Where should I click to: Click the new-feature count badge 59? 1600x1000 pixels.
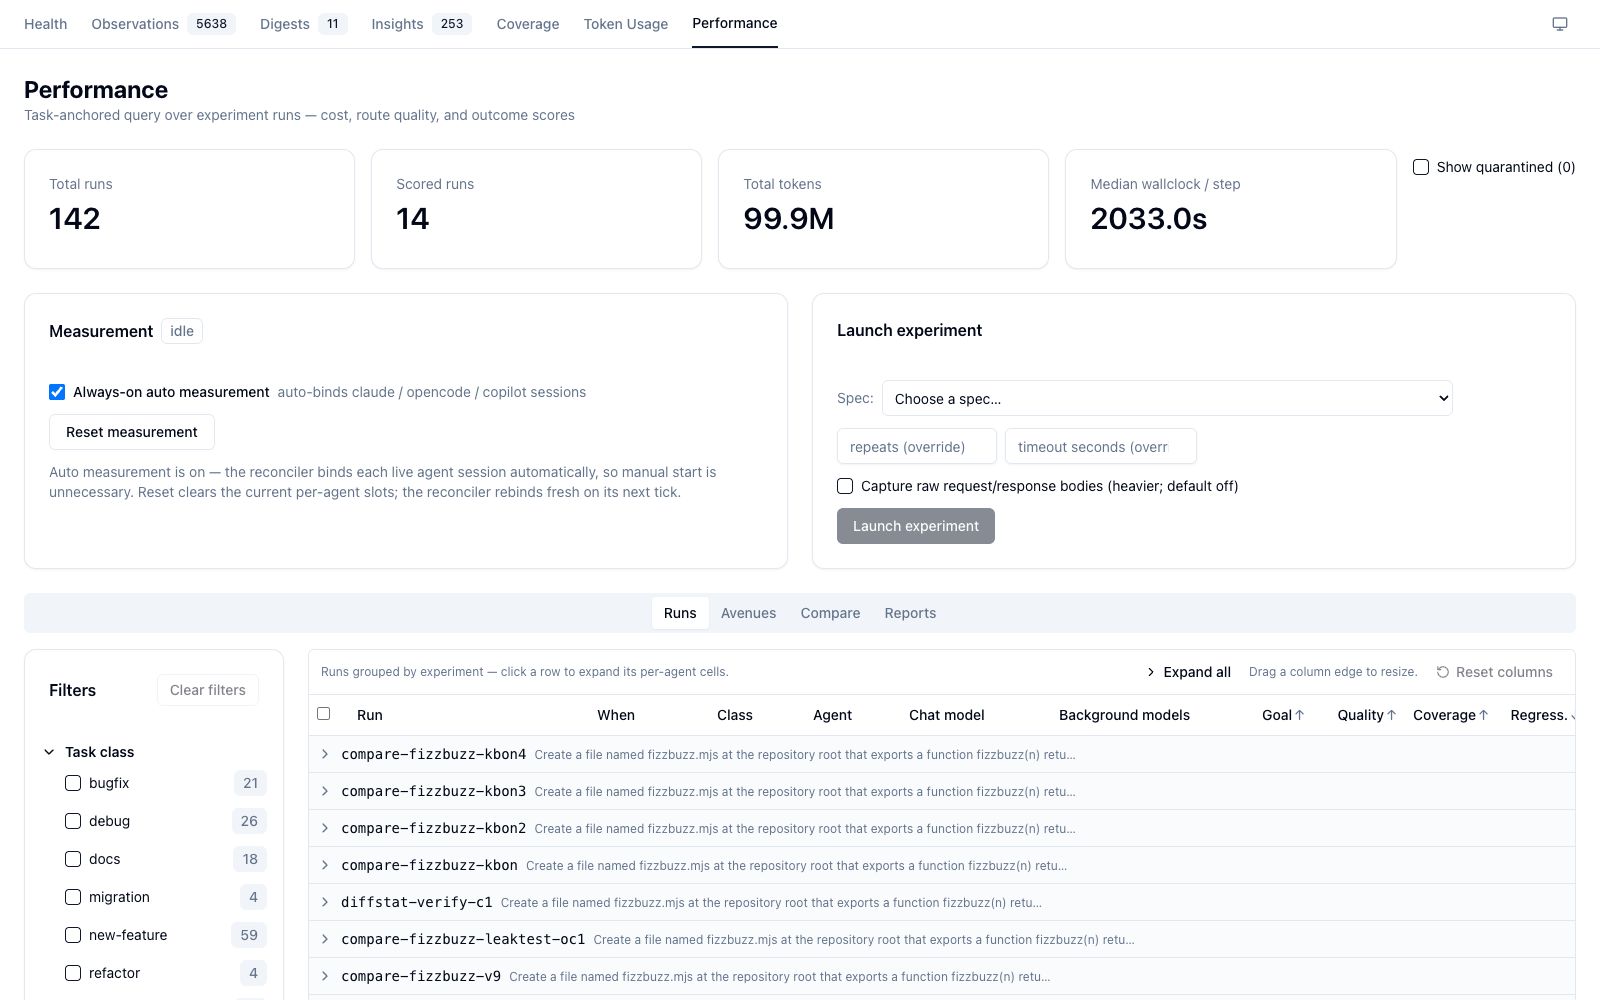(249, 935)
